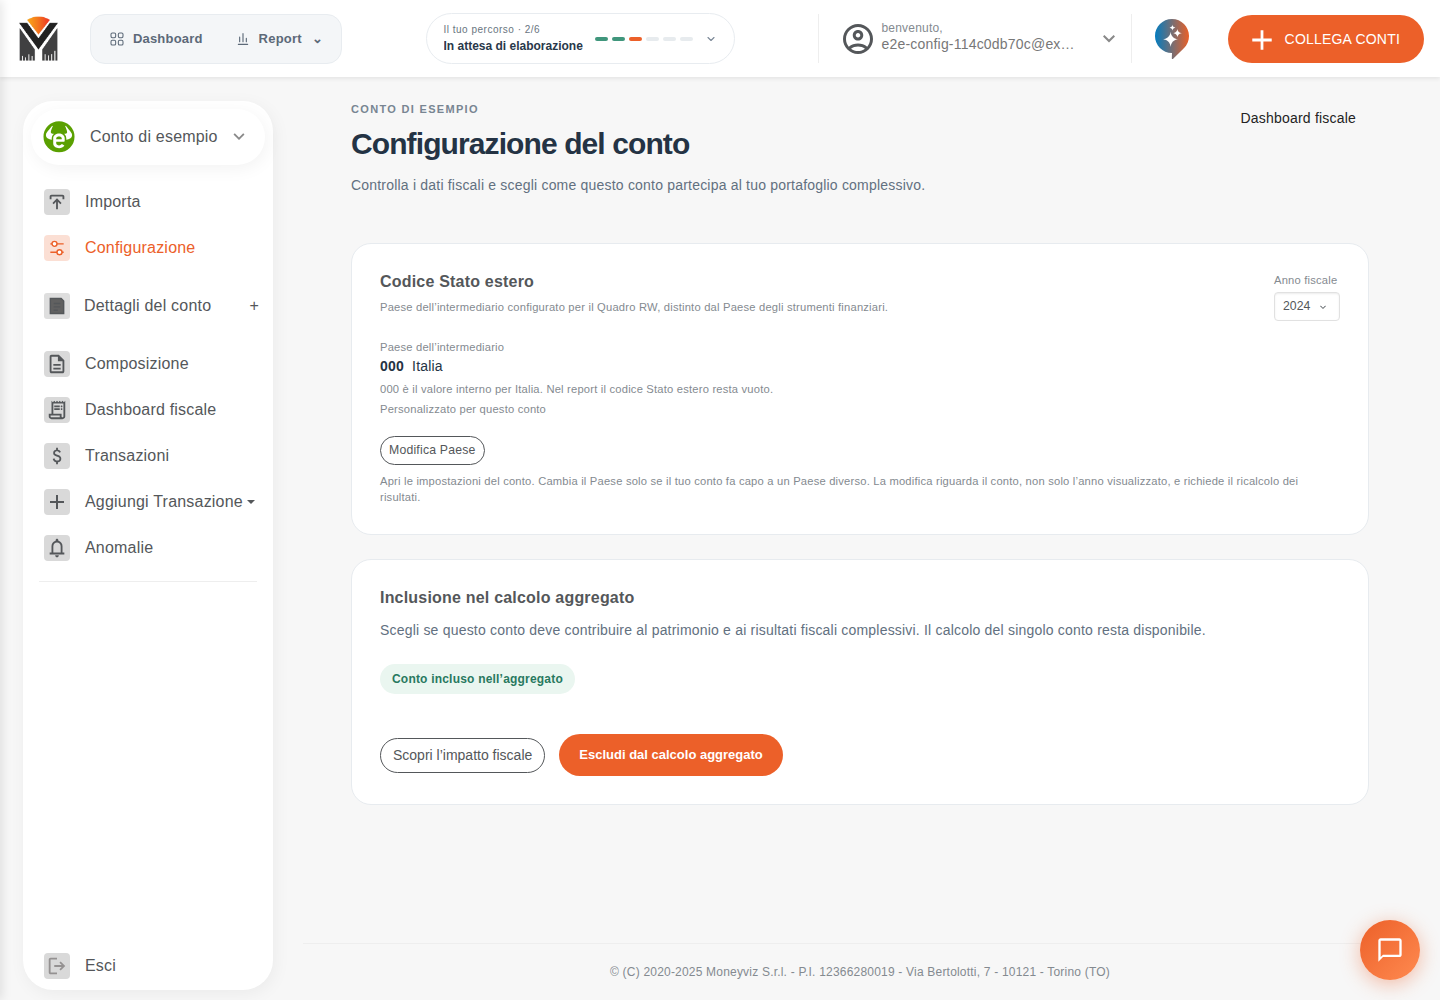Click Esci to log out
Screen dimensions: 1440x1000
point(100,966)
